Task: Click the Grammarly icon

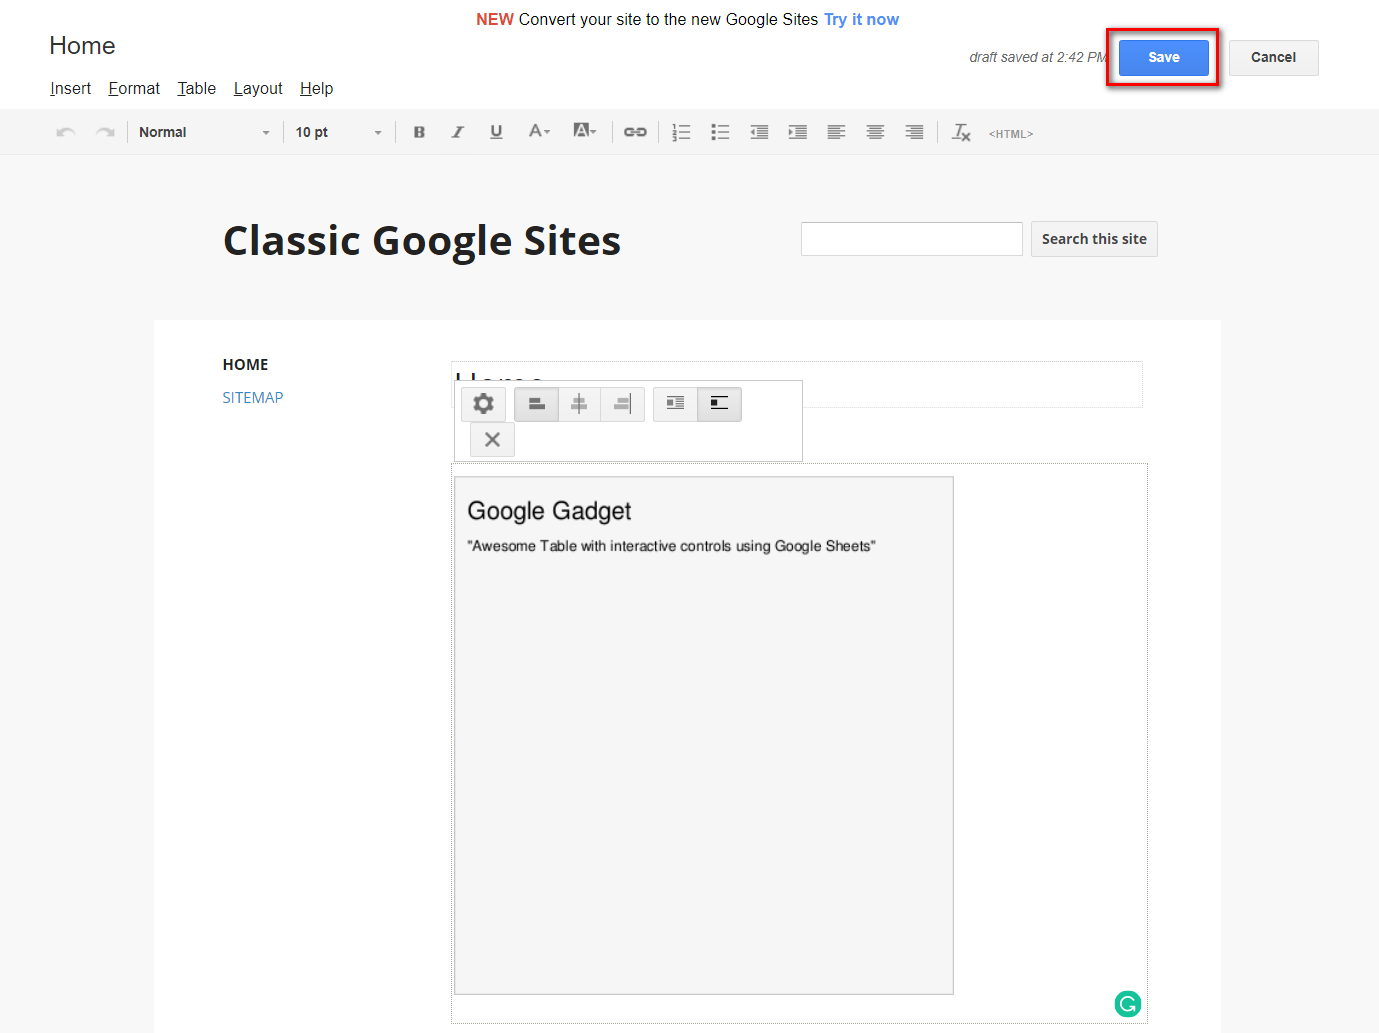Action: click(x=1128, y=1003)
